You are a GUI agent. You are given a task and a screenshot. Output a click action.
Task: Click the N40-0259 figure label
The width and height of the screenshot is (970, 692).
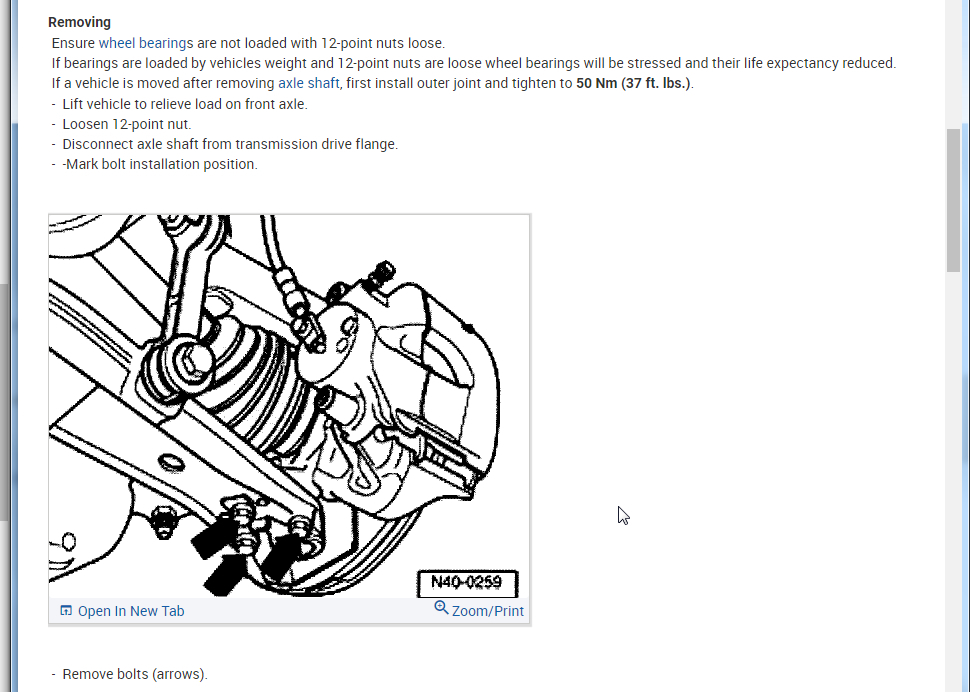tap(468, 583)
